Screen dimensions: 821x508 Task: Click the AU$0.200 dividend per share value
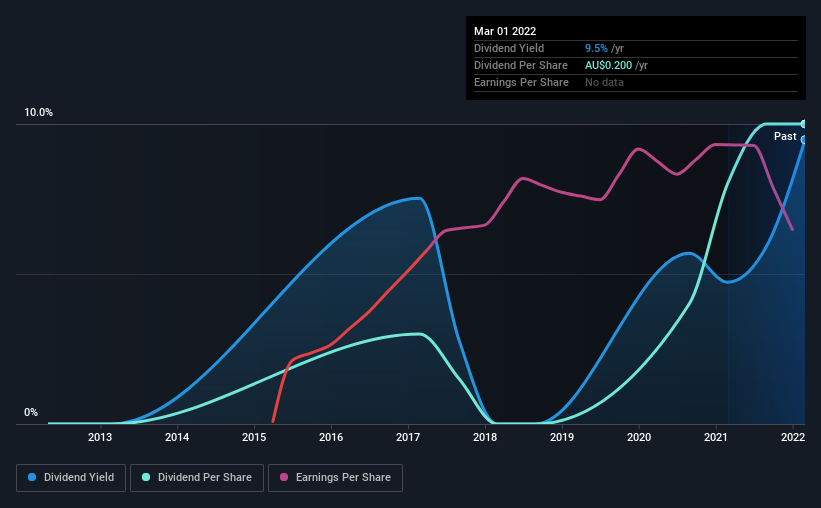click(608, 65)
